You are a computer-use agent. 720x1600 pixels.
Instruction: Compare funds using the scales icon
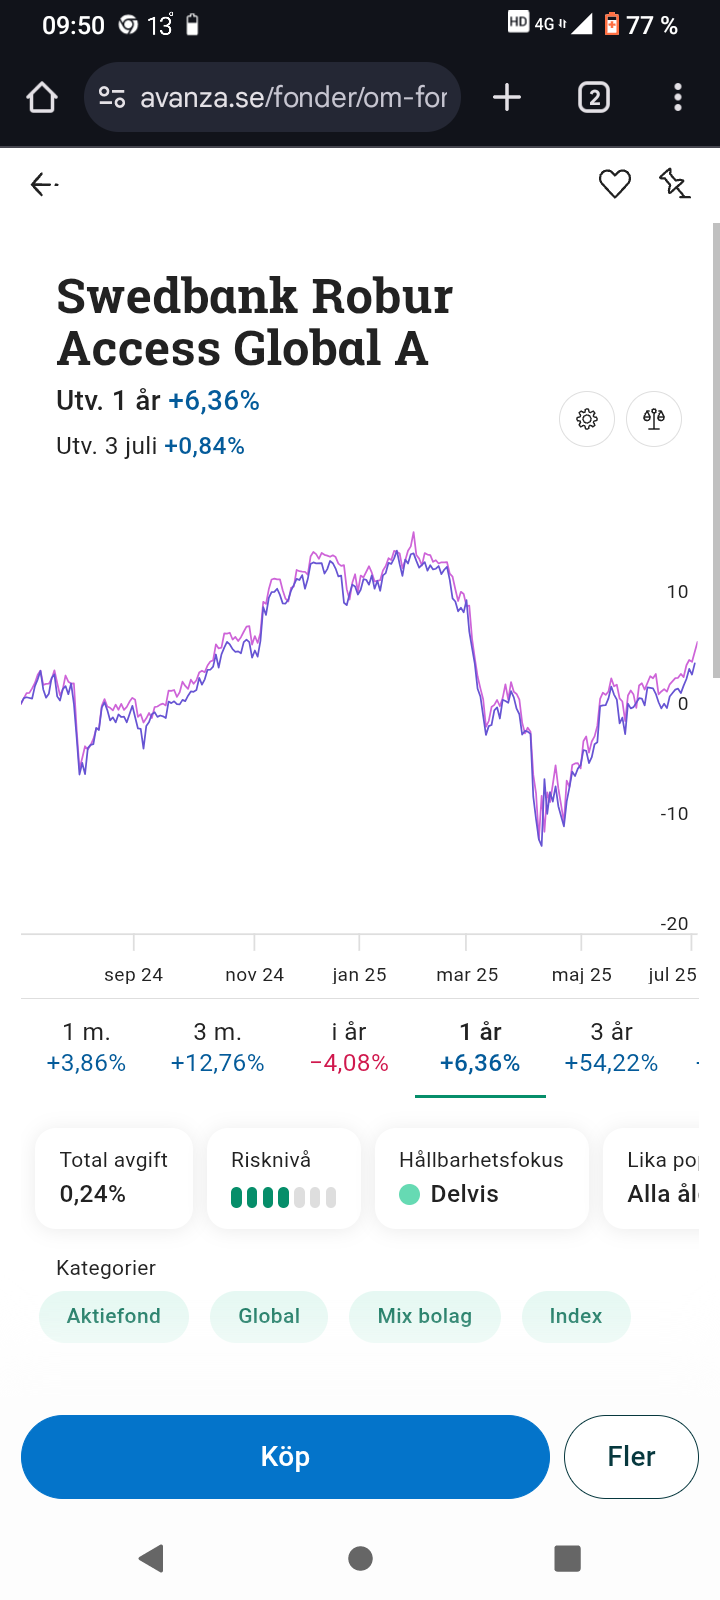654,419
